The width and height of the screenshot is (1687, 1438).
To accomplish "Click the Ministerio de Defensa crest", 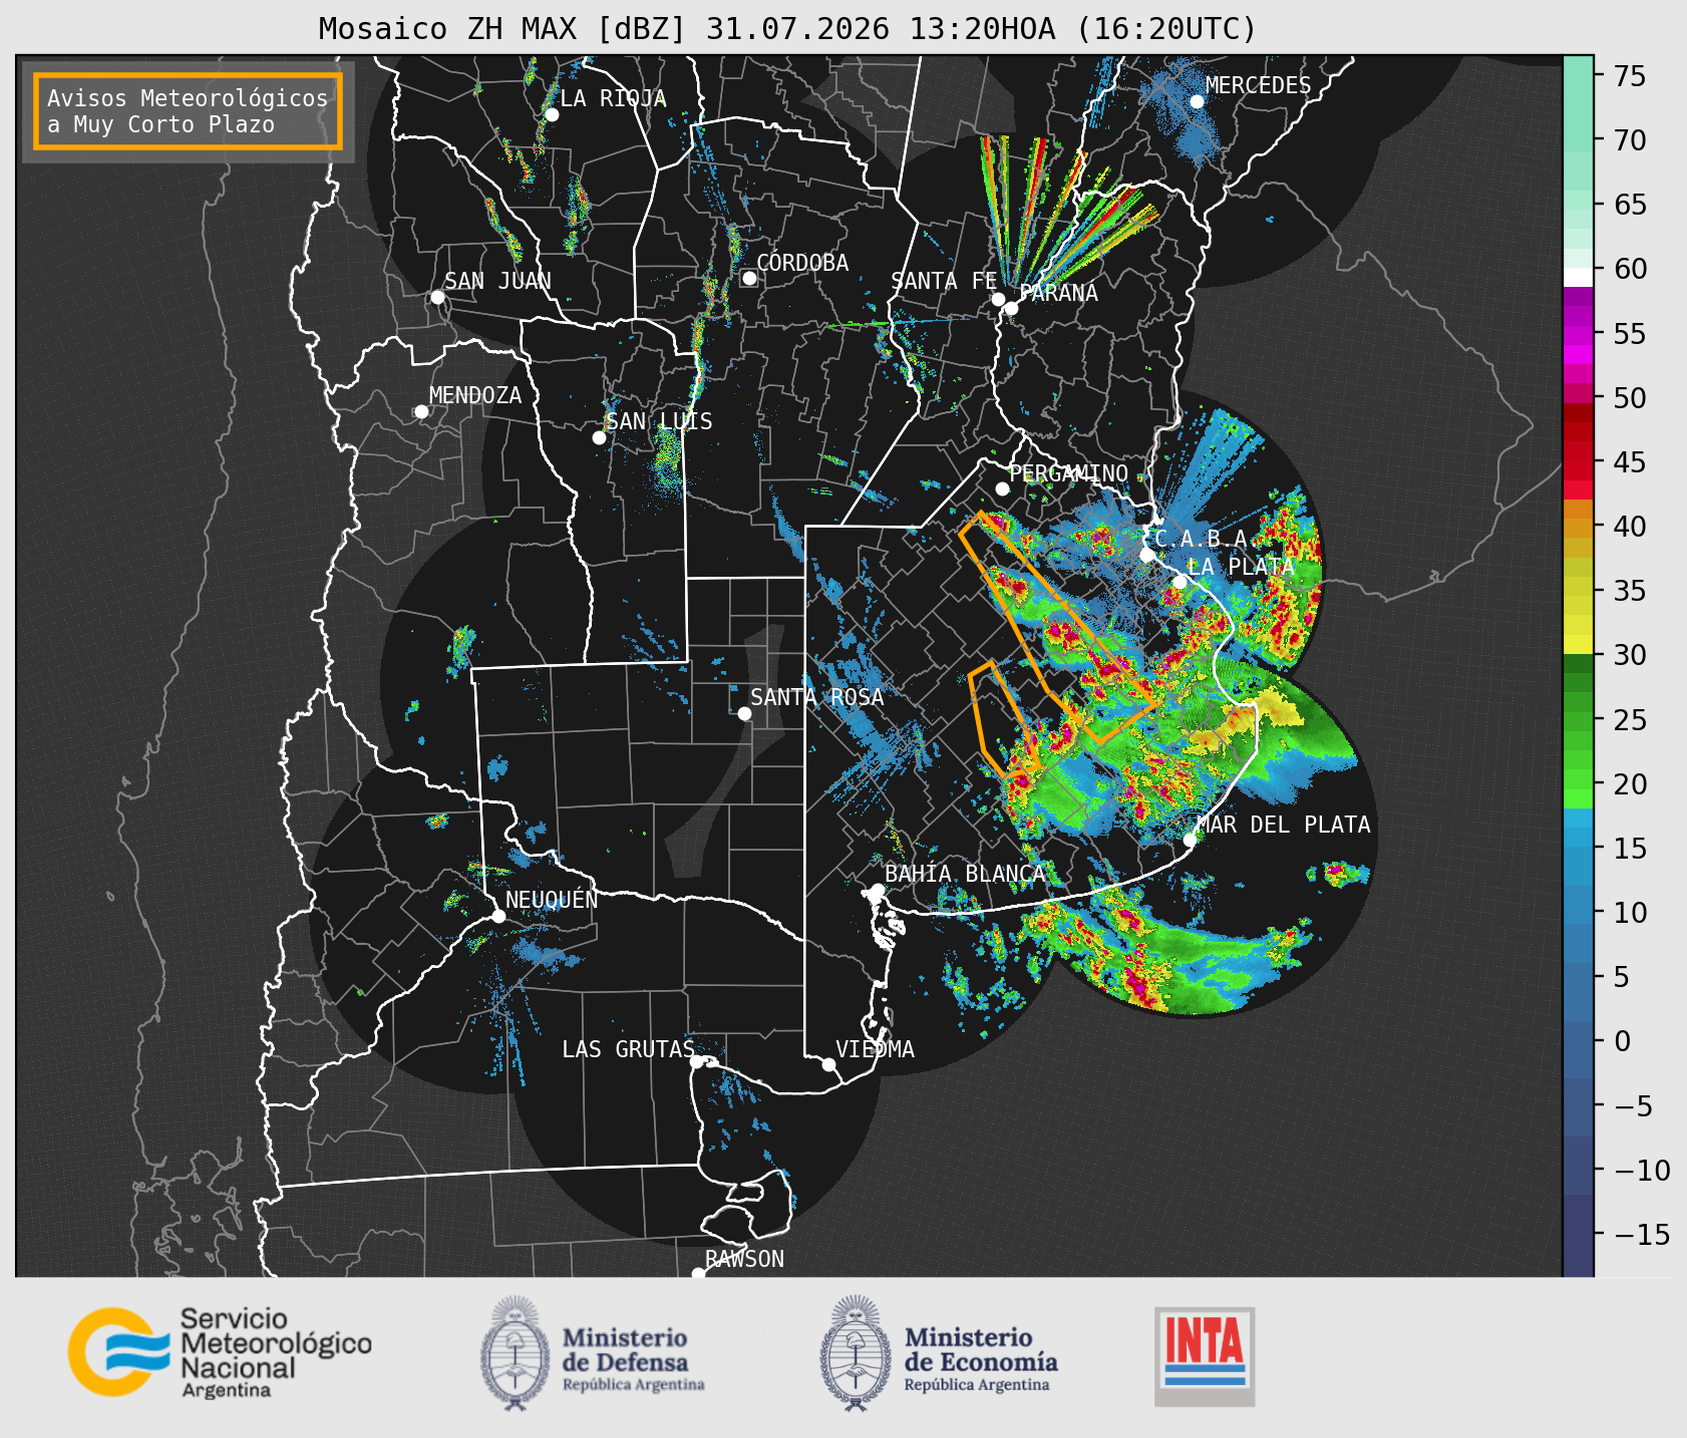I will pos(514,1354).
